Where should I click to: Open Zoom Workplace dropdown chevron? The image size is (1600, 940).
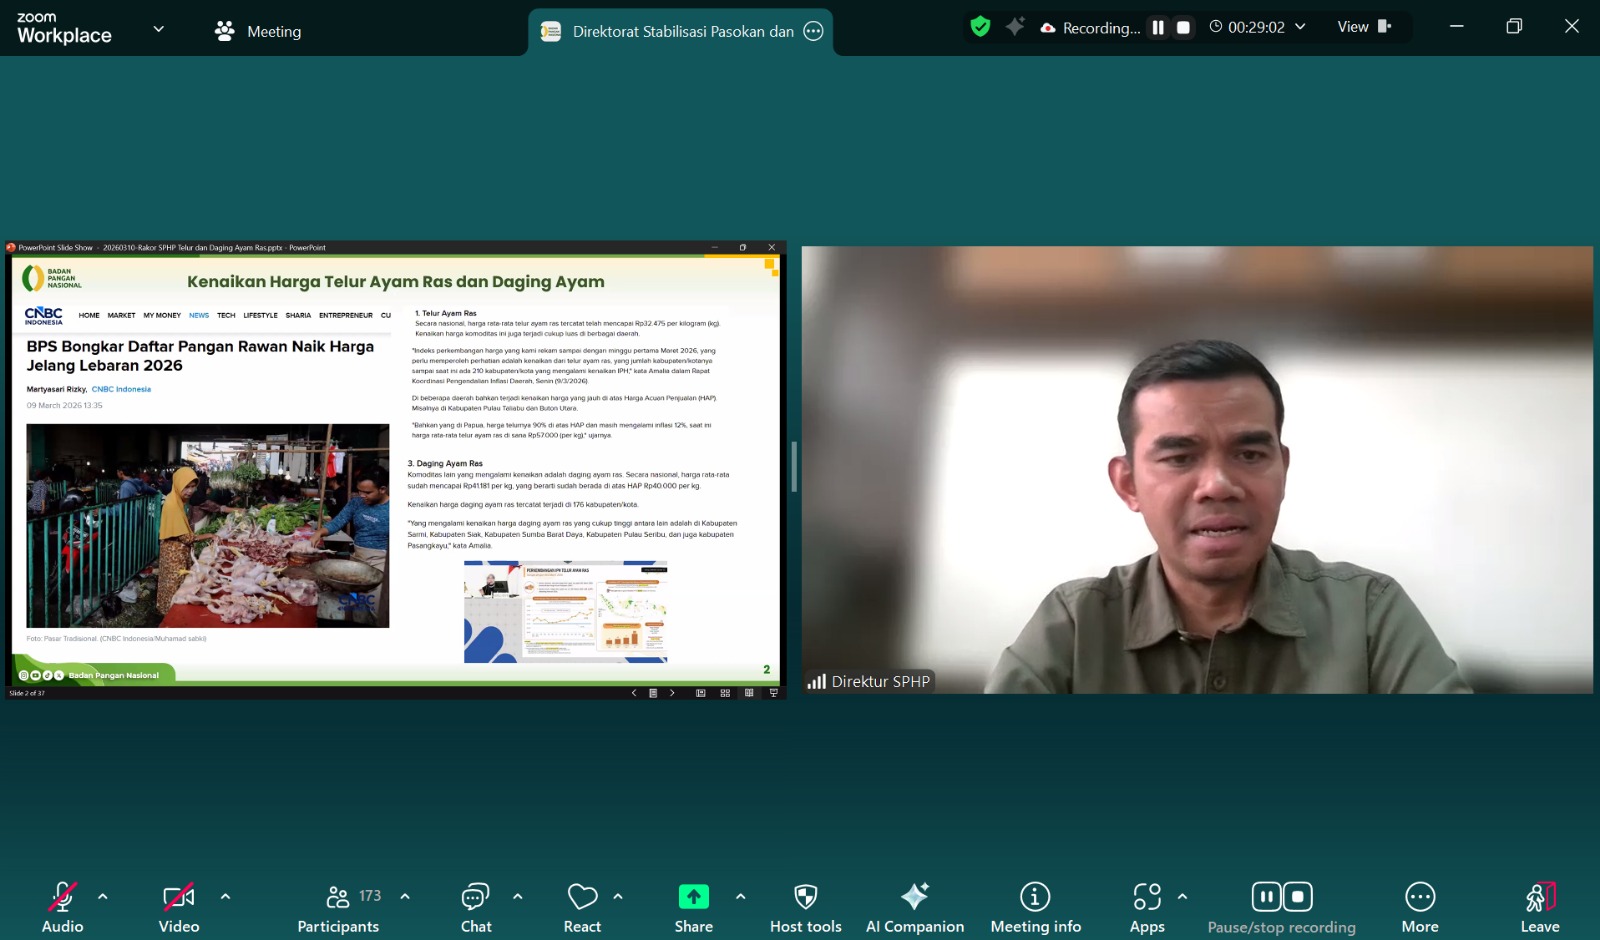pyautogui.click(x=158, y=29)
